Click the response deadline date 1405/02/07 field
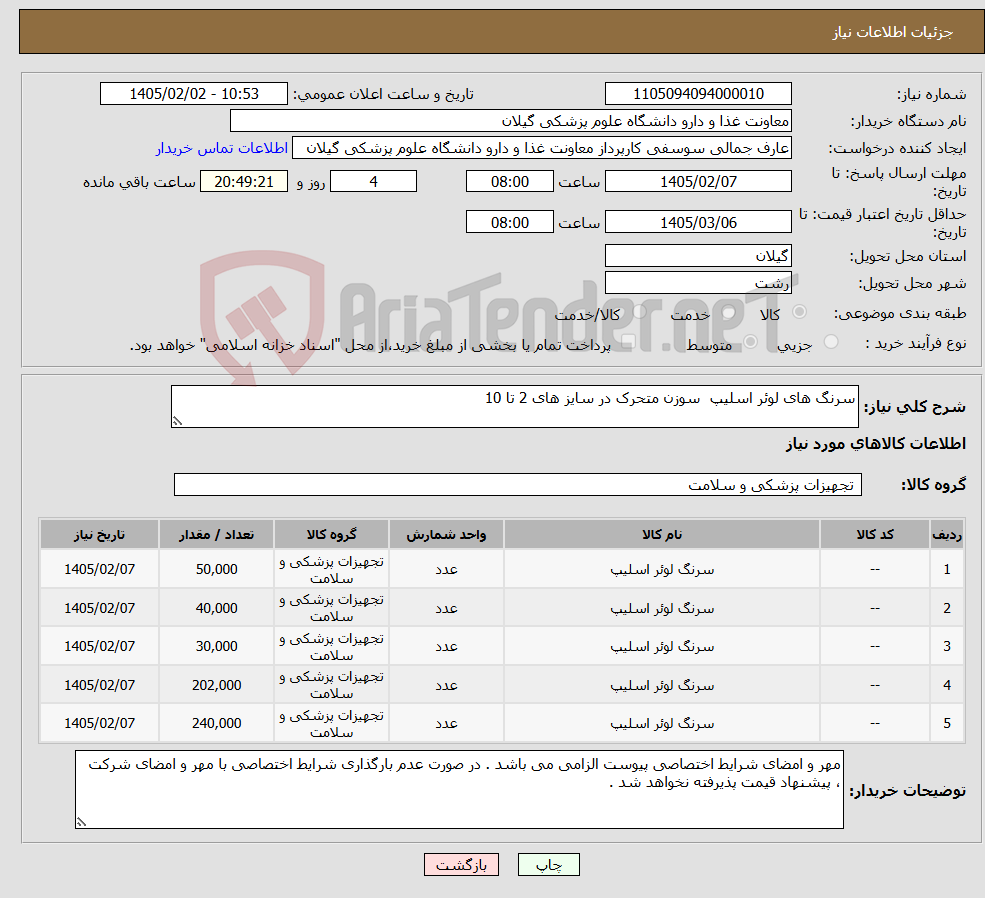 tap(698, 181)
